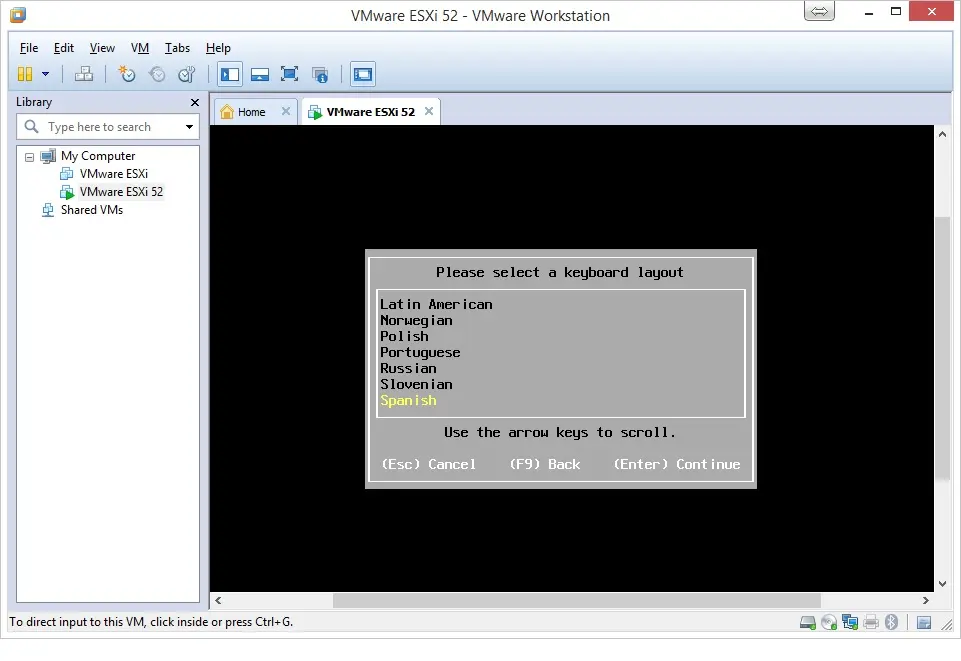Click the magnifier icon in Library search
Image resolution: width=961 pixels, height=661 pixels.
tap(31, 127)
